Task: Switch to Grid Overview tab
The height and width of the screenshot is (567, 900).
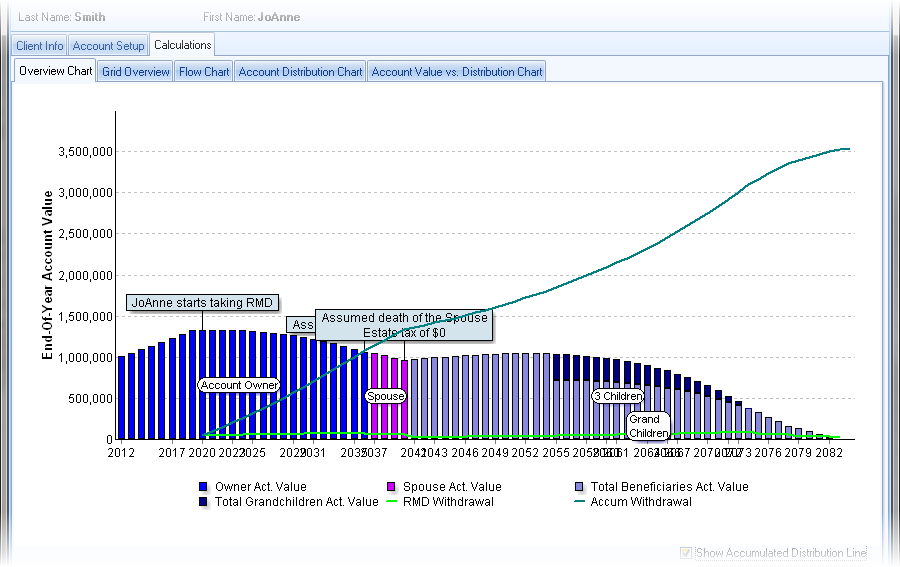Action: point(135,72)
